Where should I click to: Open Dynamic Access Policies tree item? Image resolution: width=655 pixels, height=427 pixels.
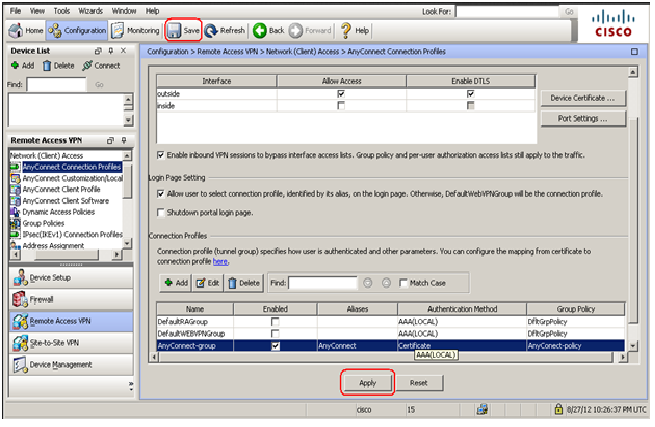coord(58,212)
